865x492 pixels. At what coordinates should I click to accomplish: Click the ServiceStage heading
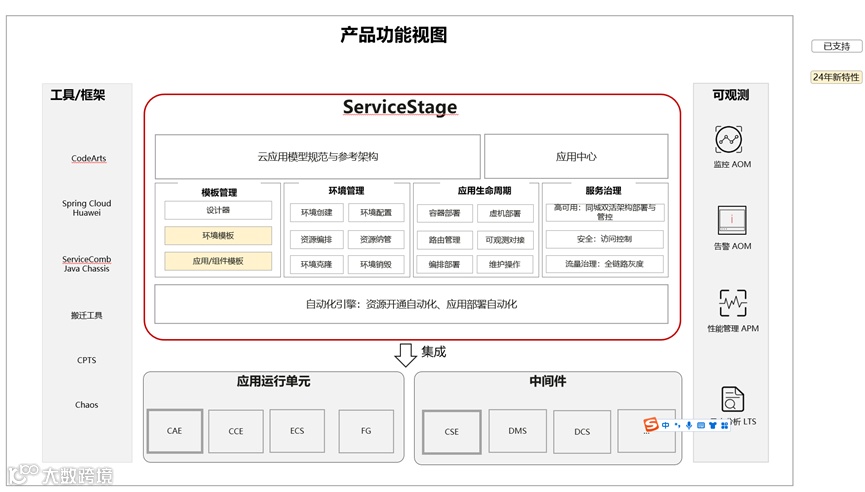click(x=400, y=106)
